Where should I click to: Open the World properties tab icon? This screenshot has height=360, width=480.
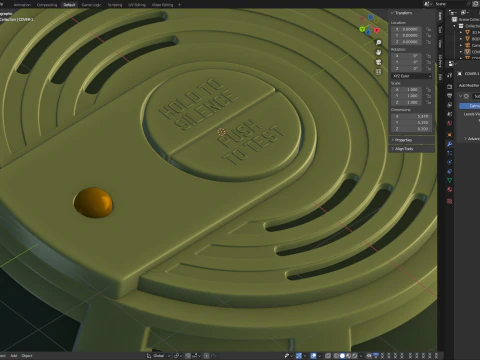pos(449,123)
